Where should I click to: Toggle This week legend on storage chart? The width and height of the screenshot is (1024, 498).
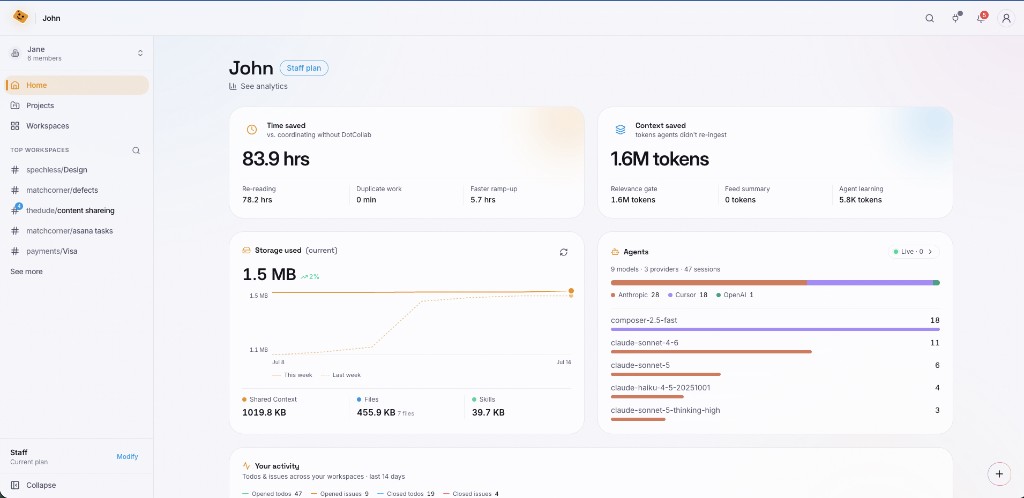[x=292, y=375]
